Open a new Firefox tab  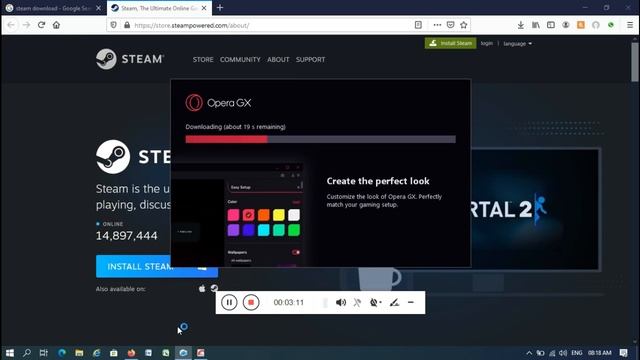pyautogui.click(x=220, y=8)
